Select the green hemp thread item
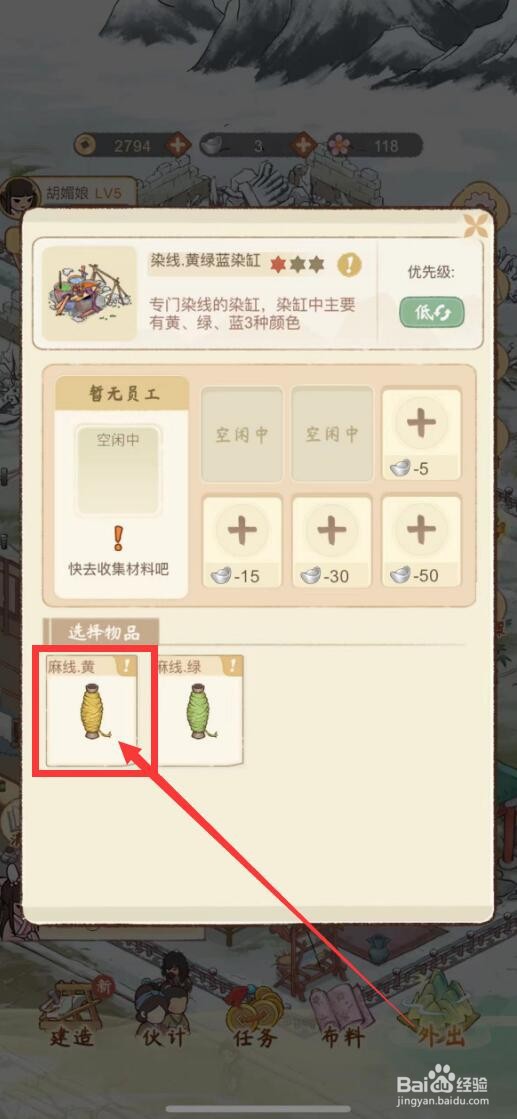 coord(199,710)
